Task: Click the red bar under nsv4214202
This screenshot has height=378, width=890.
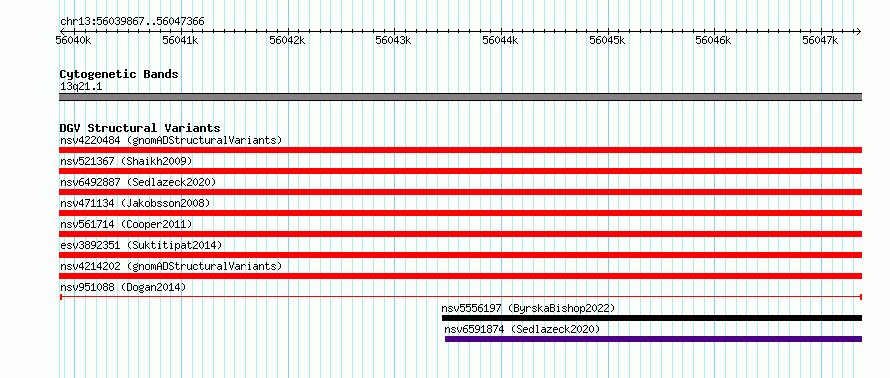Action: (460, 276)
